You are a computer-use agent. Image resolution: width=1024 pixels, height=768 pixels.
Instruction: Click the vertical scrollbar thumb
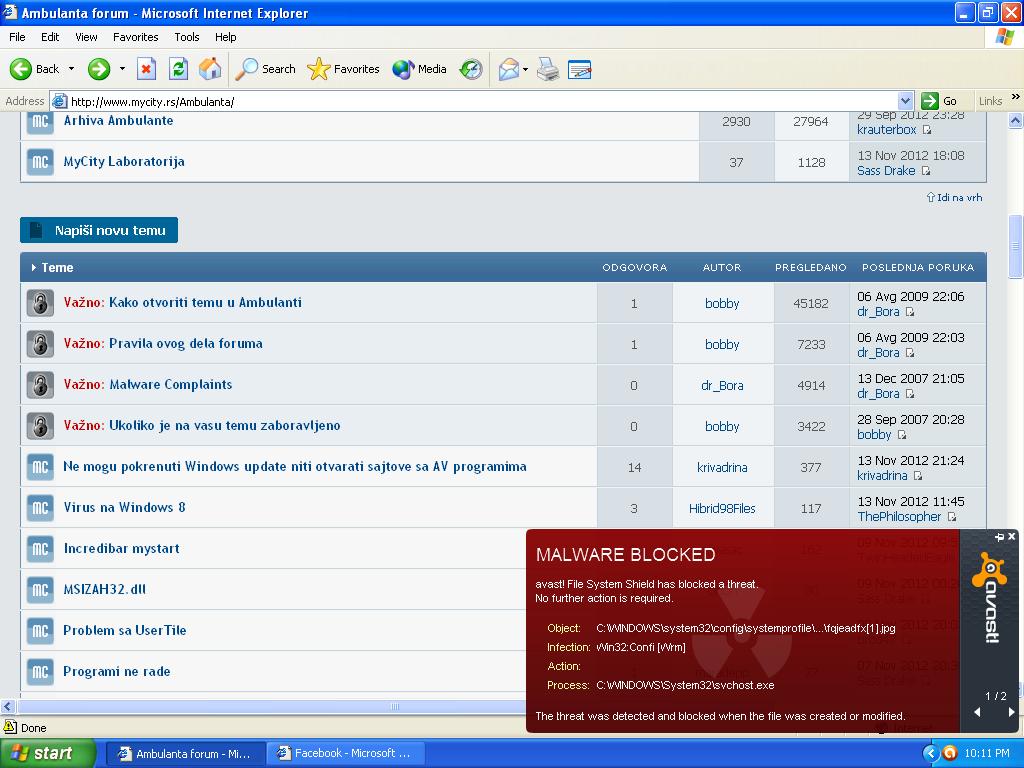[1016, 246]
